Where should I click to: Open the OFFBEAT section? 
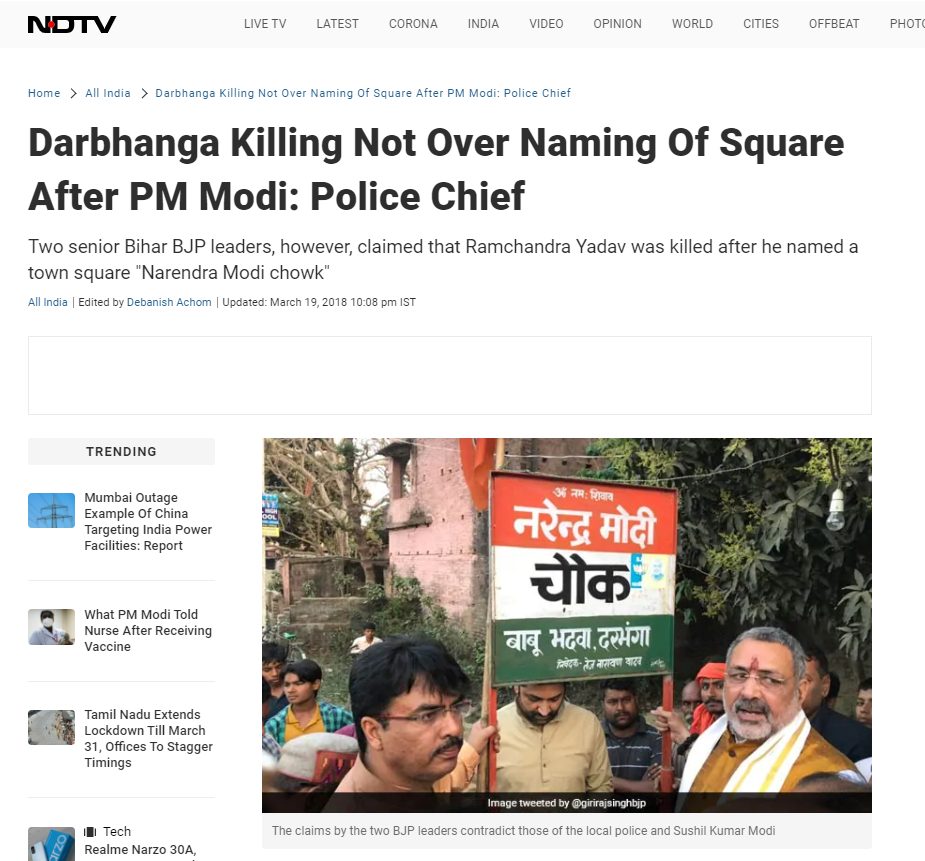tap(834, 24)
